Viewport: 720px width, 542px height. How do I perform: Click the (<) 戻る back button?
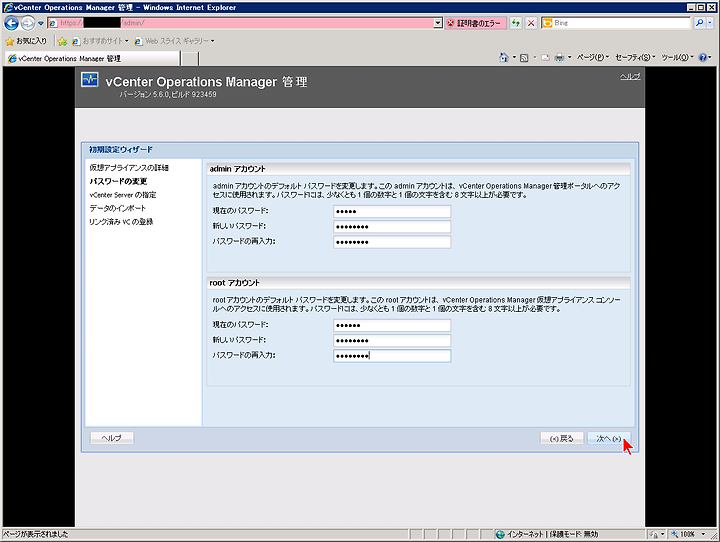pyautogui.click(x=562, y=439)
